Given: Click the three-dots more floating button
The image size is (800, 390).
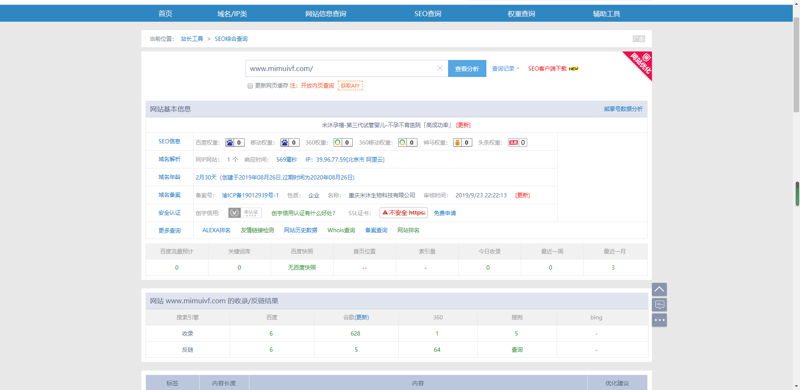Looking at the screenshot, I should tap(659, 320).
